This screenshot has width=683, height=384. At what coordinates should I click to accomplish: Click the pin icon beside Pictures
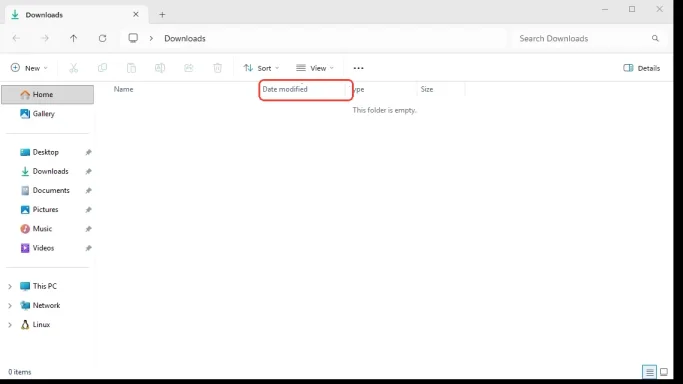[88, 209]
